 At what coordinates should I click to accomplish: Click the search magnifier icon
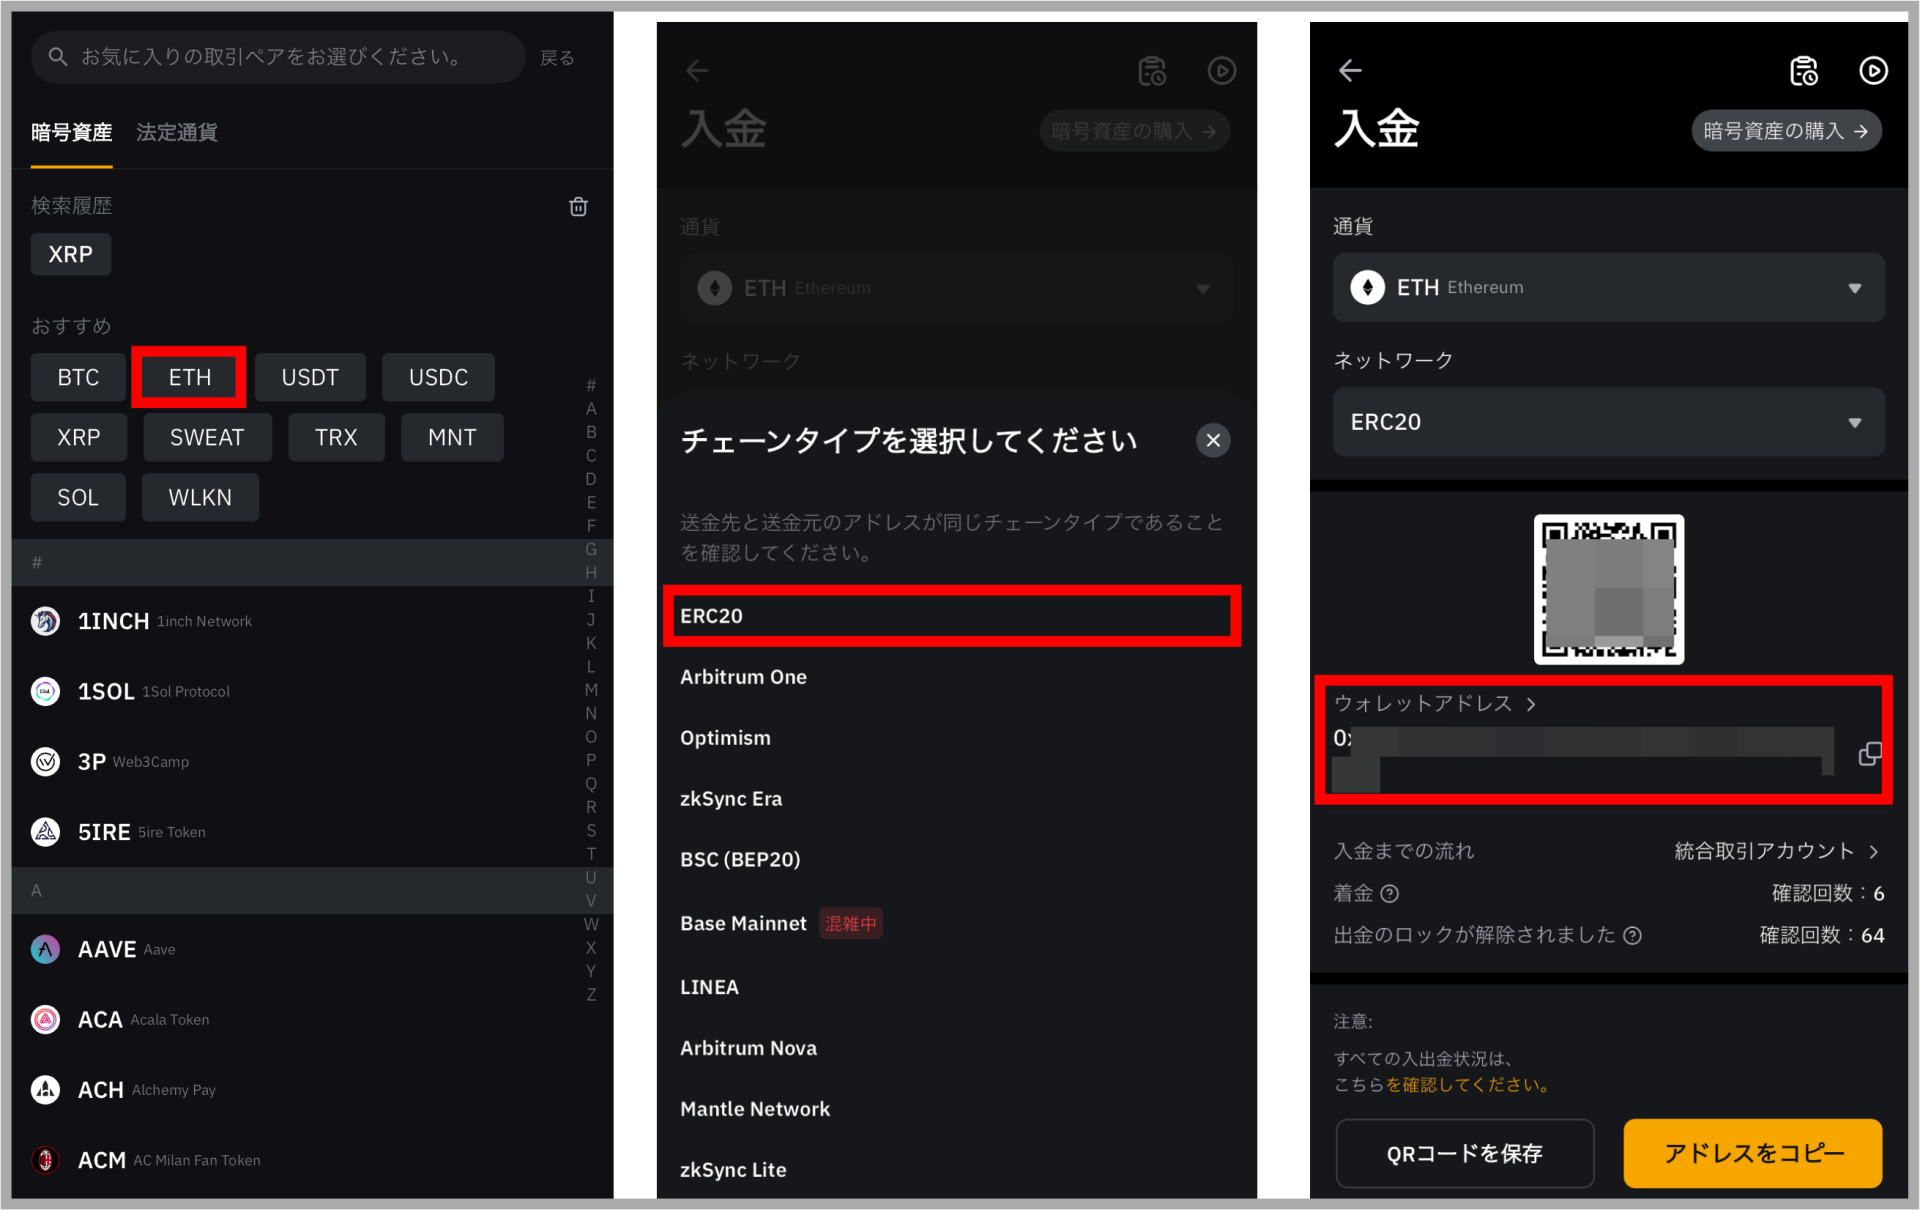coord(57,57)
